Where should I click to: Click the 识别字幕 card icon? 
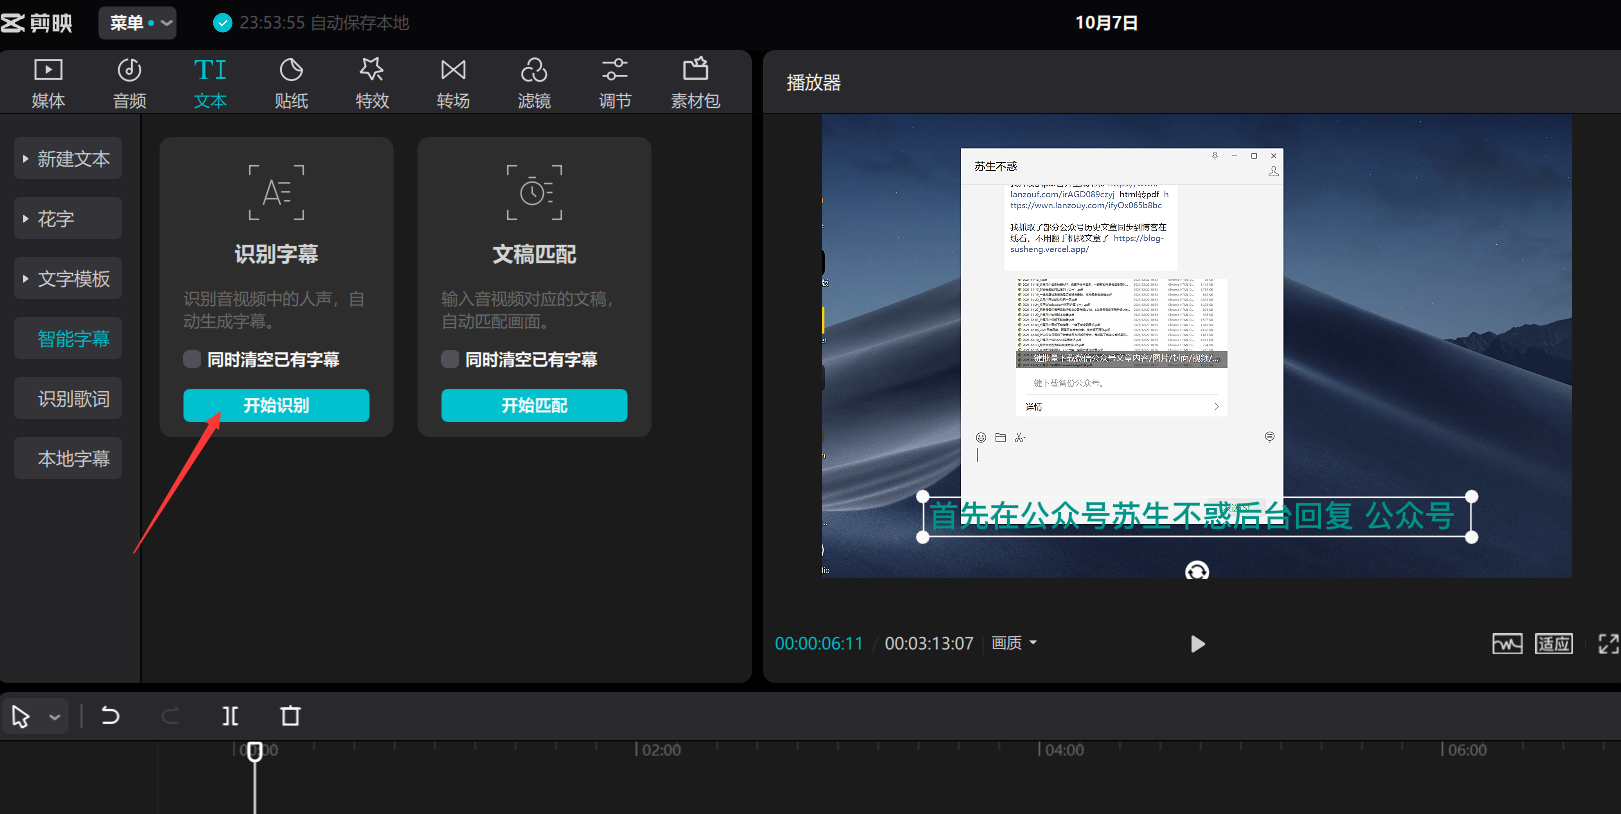[x=276, y=192]
